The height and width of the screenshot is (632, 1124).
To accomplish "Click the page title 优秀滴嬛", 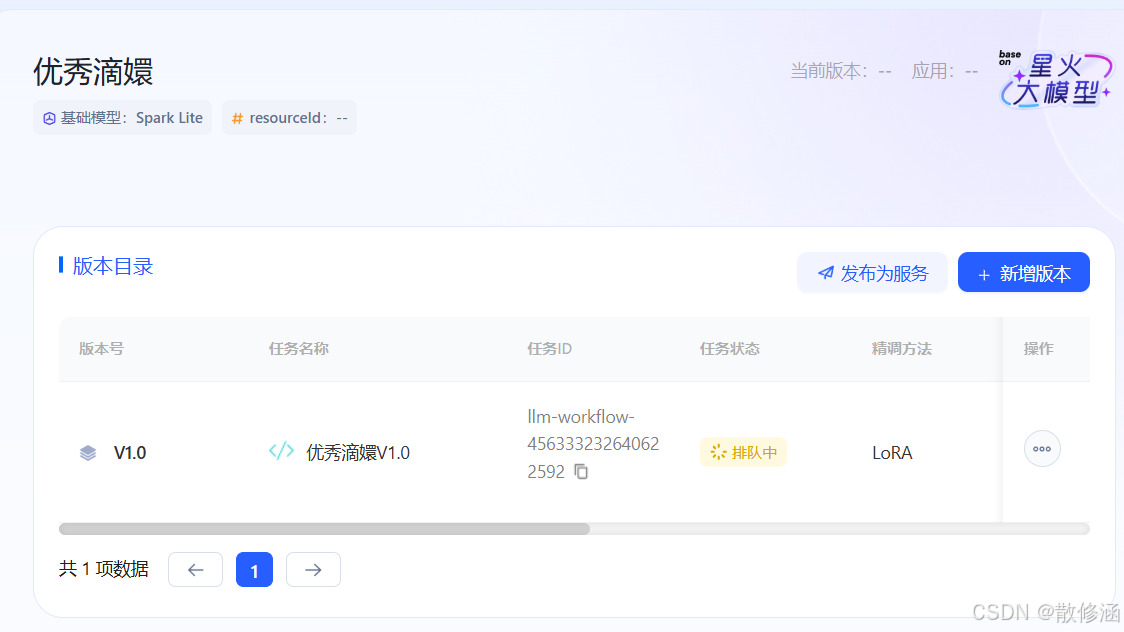I will (93, 72).
